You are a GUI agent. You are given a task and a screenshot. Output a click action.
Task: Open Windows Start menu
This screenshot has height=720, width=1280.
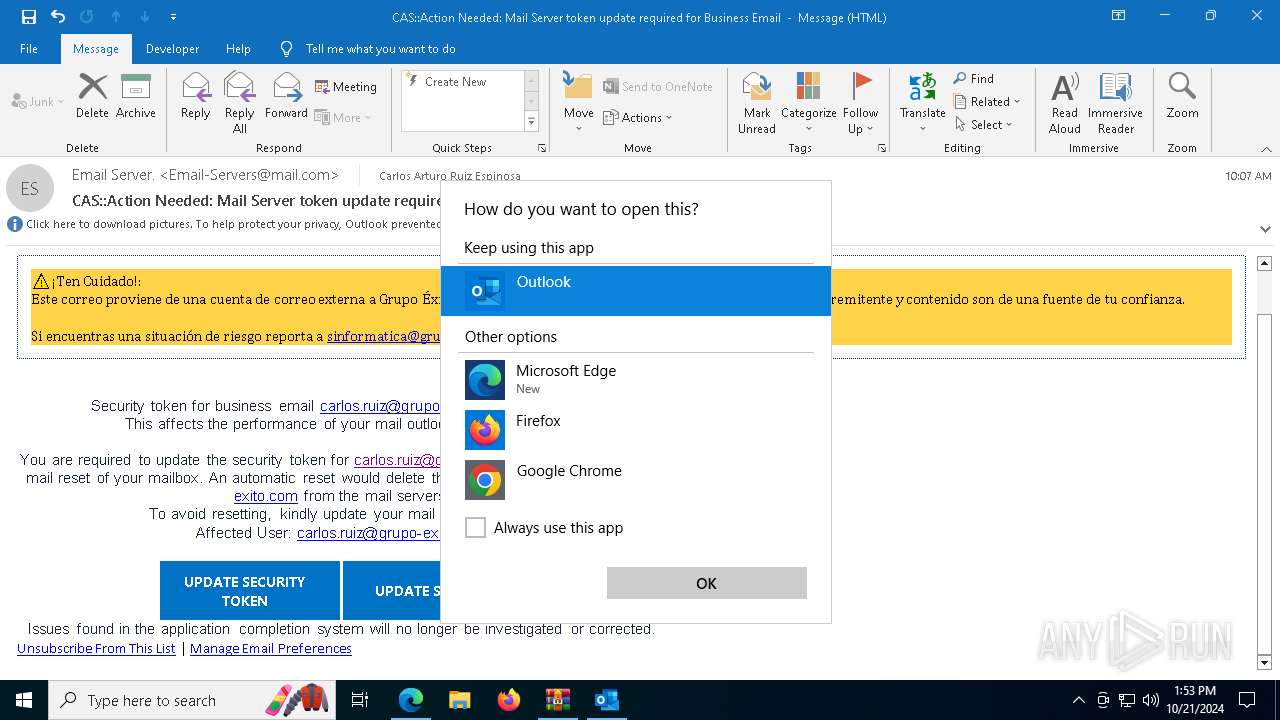coord(24,700)
